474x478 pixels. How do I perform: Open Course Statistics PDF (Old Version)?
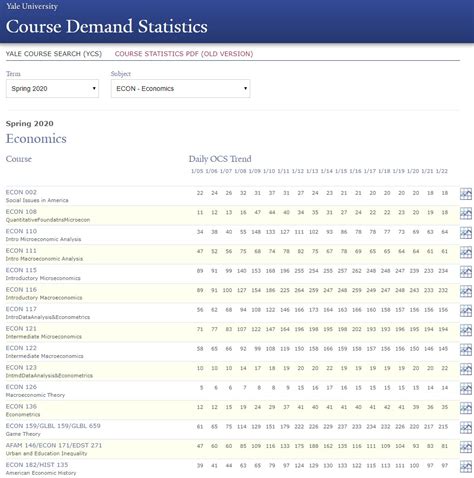pyautogui.click(x=184, y=54)
